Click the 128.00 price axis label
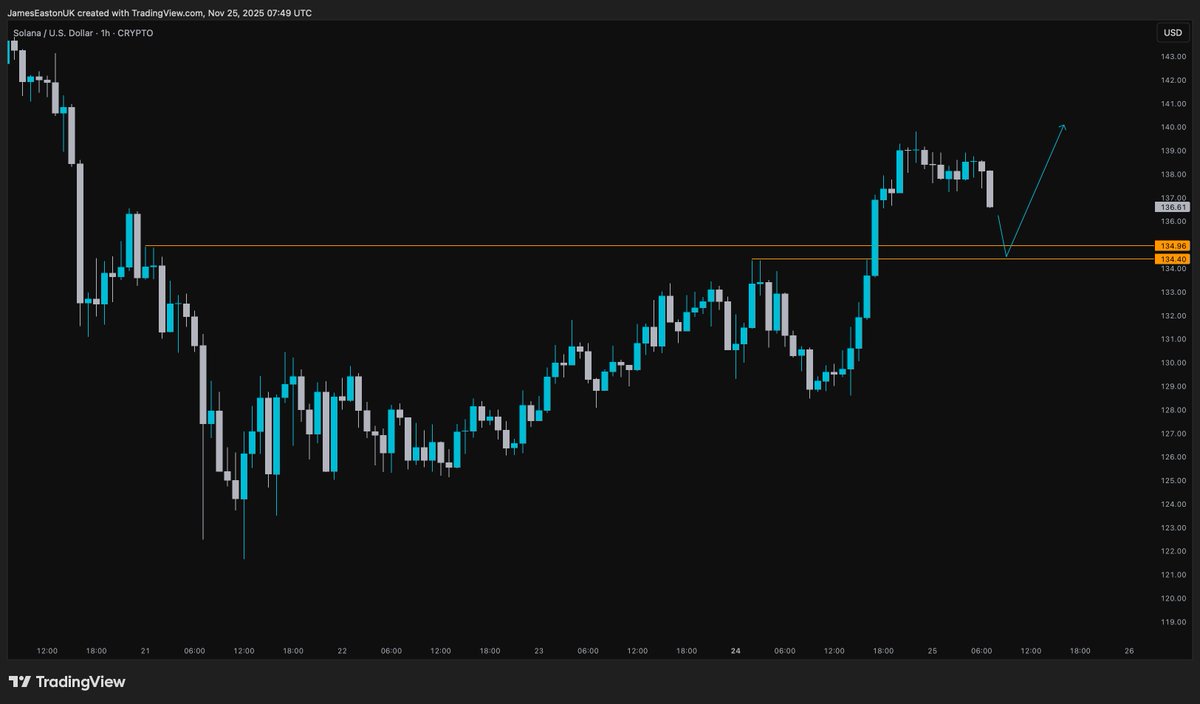Screen dimensions: 1200x704 (1172, 410)
